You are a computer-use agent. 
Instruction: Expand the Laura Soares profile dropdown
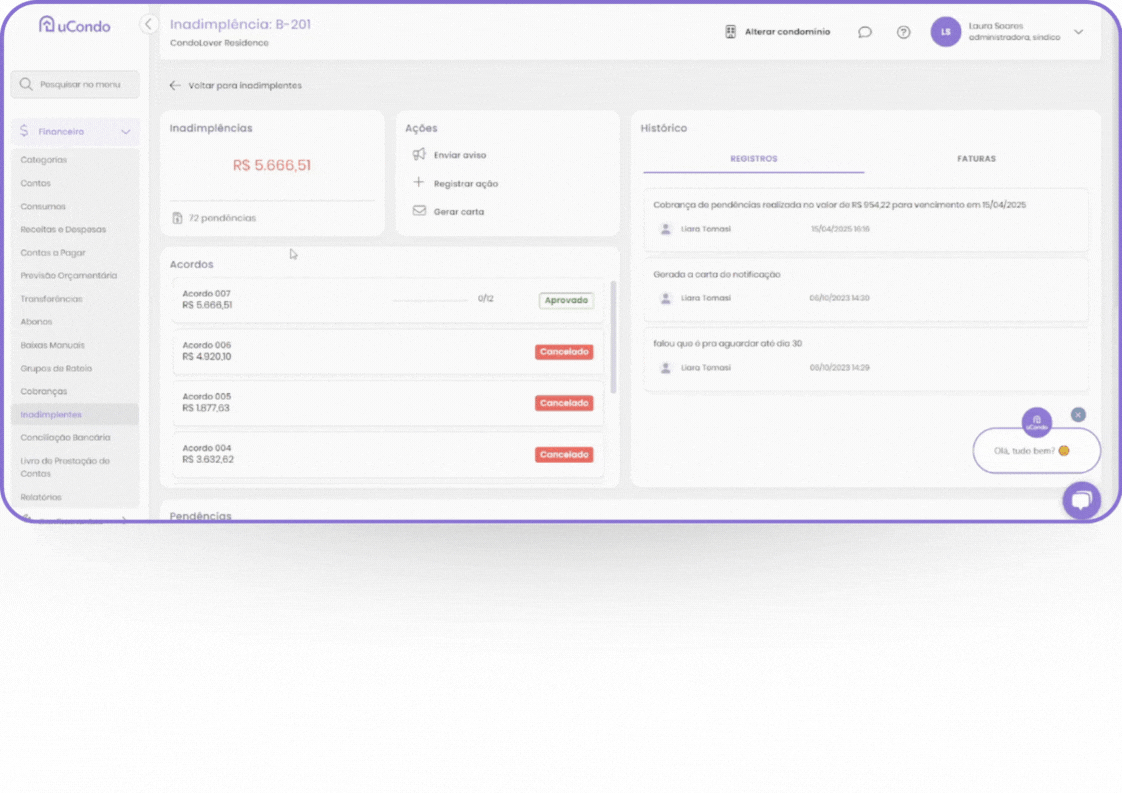tap(1078, 32)
